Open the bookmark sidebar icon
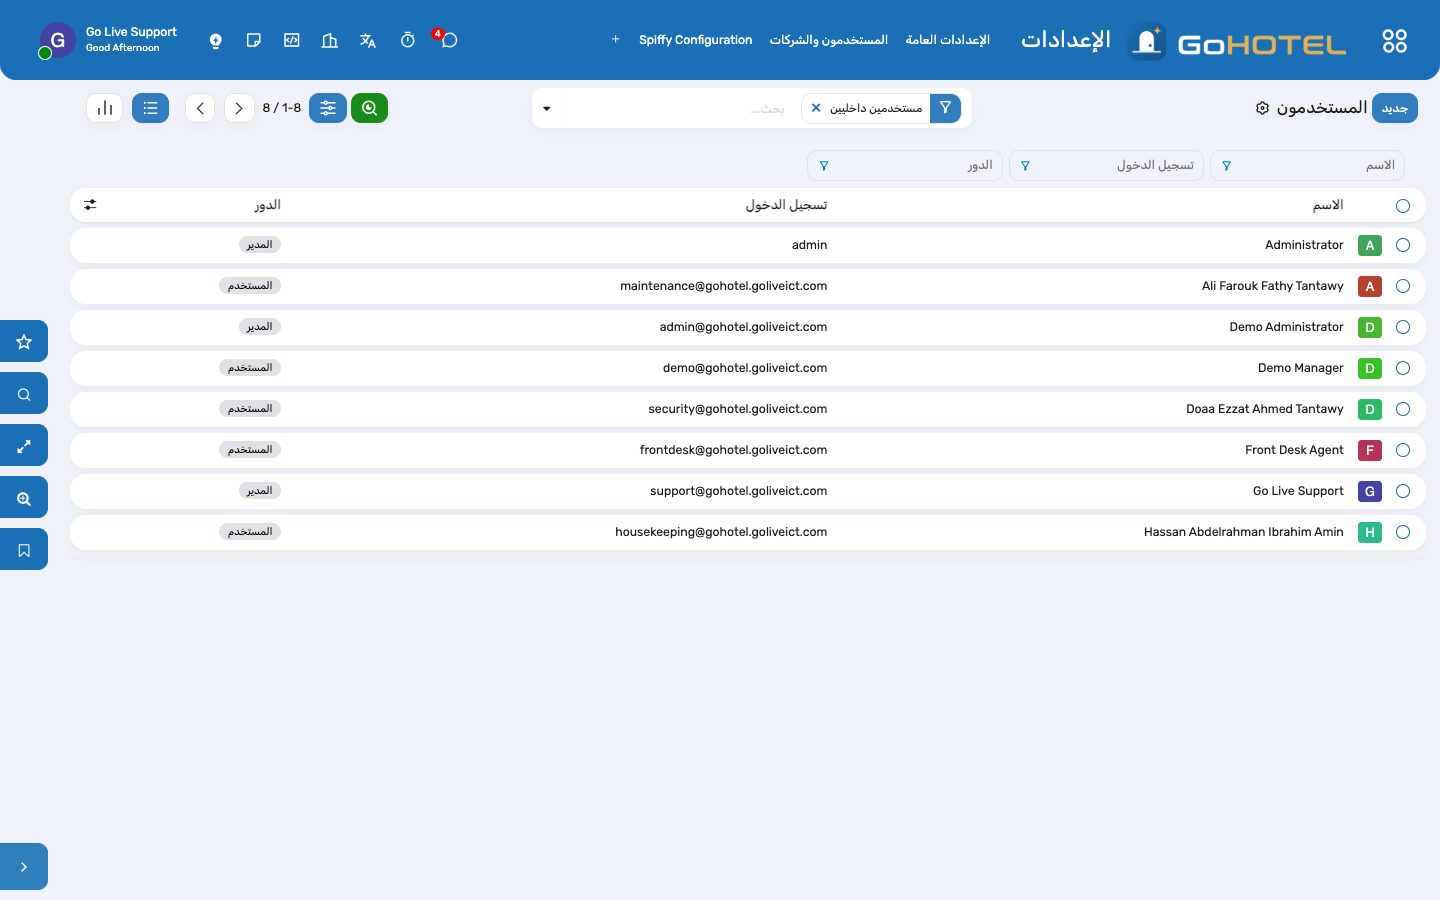1440x900 pixels. coord(24,550)
